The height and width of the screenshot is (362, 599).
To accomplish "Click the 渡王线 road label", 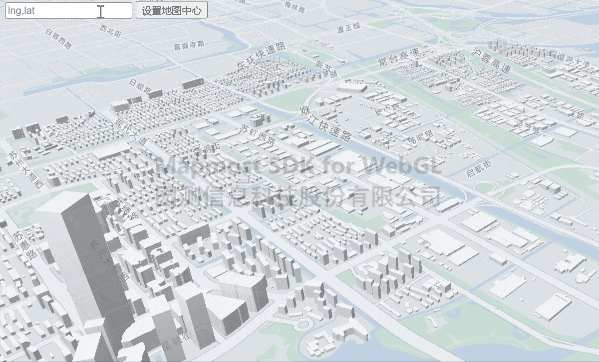I will (348, 28).
